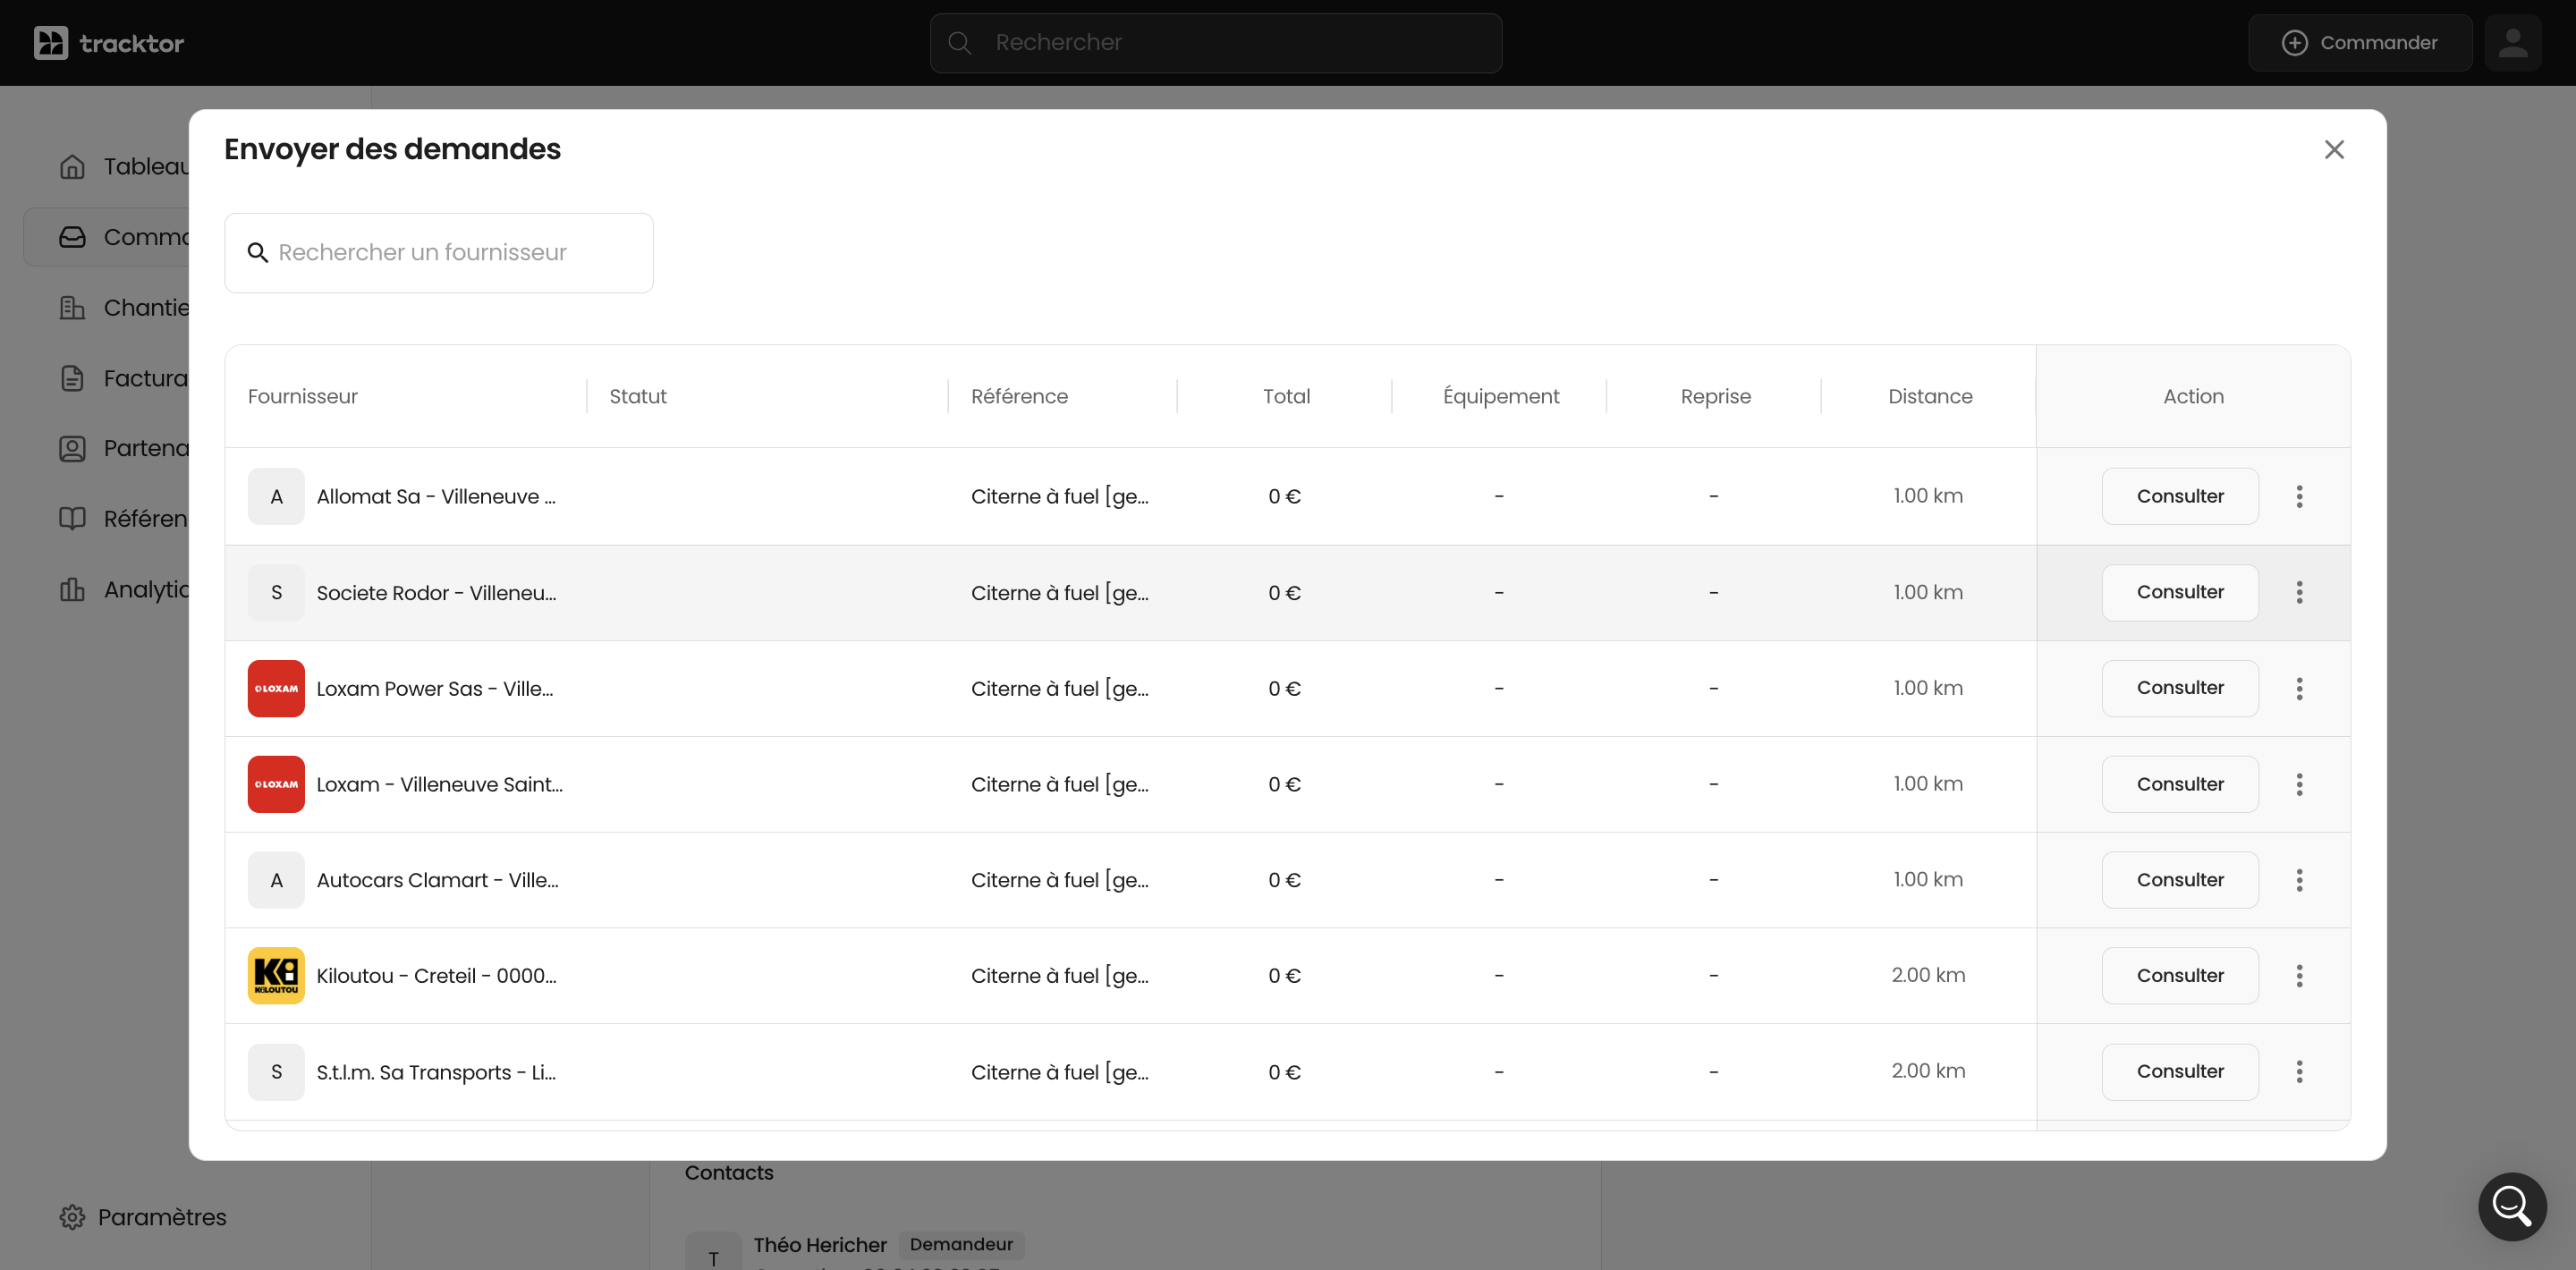Consult the S.t.l.m. Sa Transports supplier
This screenshot has width=2576, height=1270.
click(x=2180, y=1071)
